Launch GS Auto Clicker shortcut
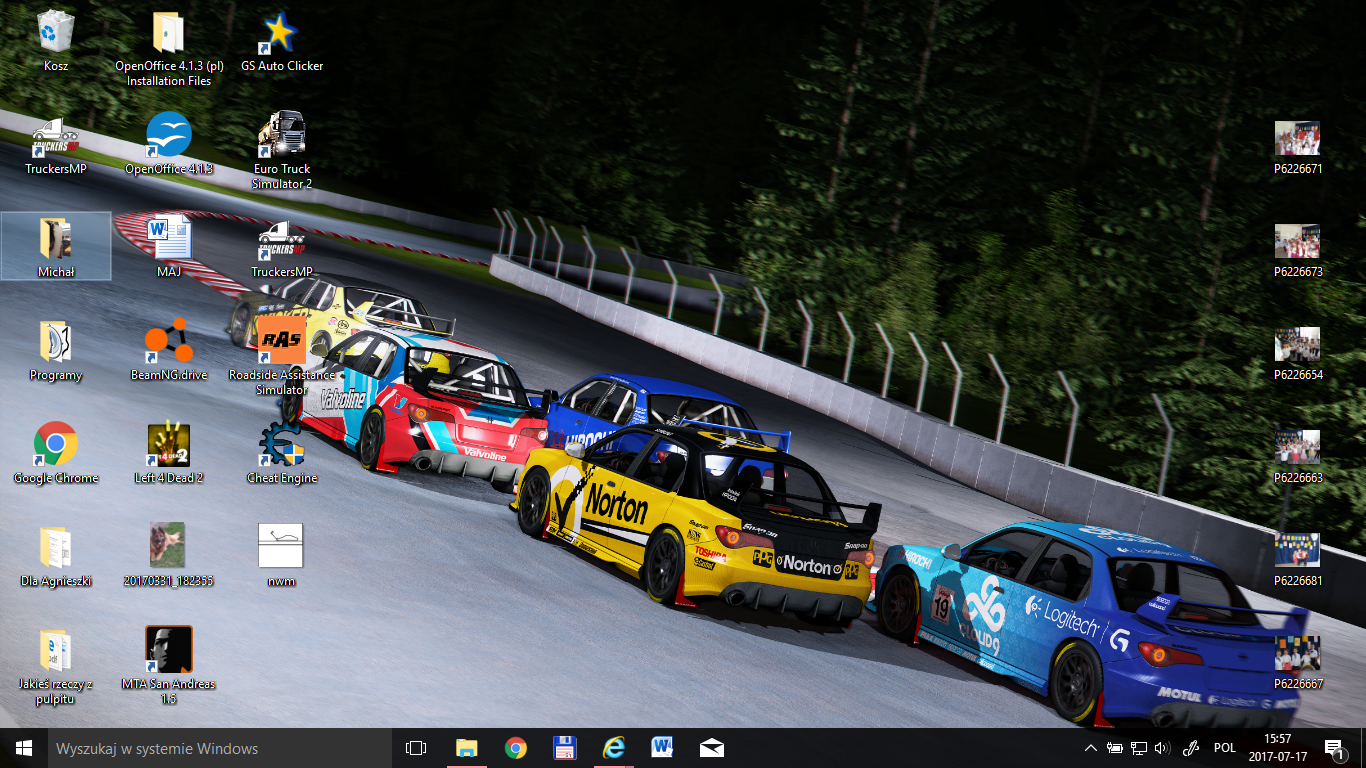The width and height of the screenshot is (1366, 768). 282,40
